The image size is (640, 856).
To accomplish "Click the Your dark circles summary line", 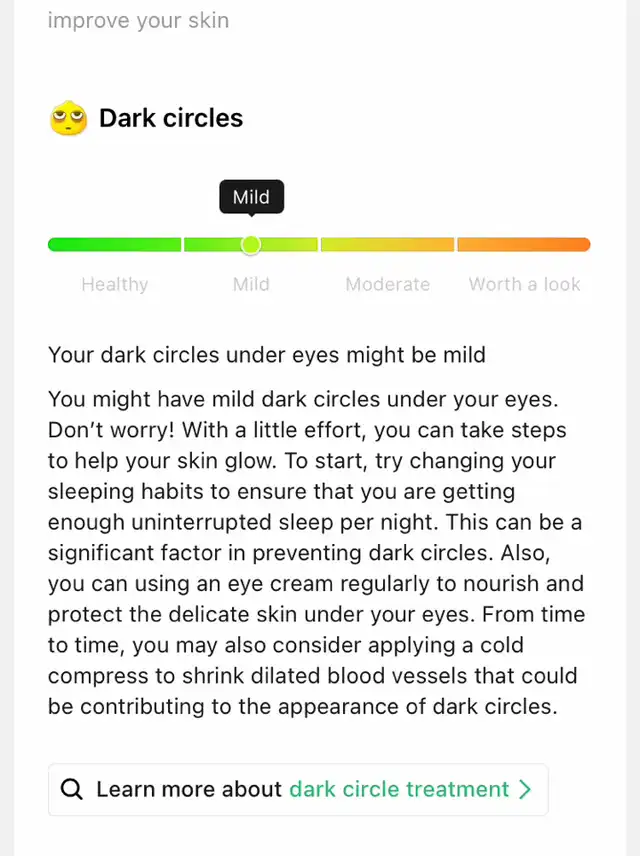I will tap(266, 355).
